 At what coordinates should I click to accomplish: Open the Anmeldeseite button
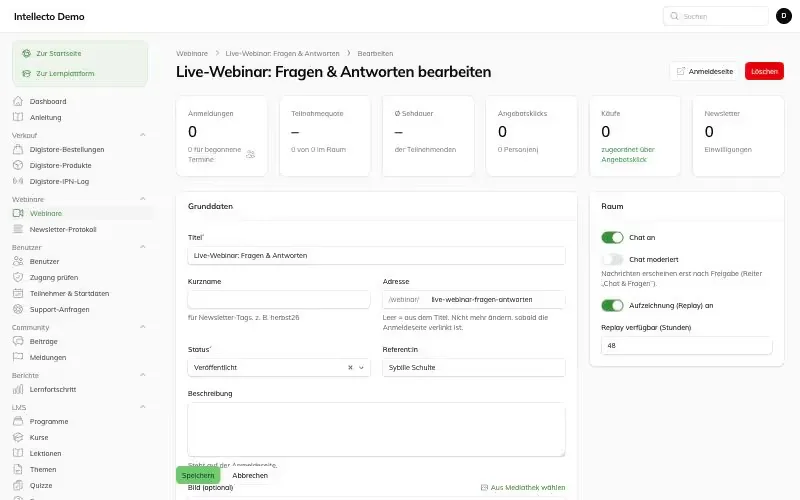[704, 71]
